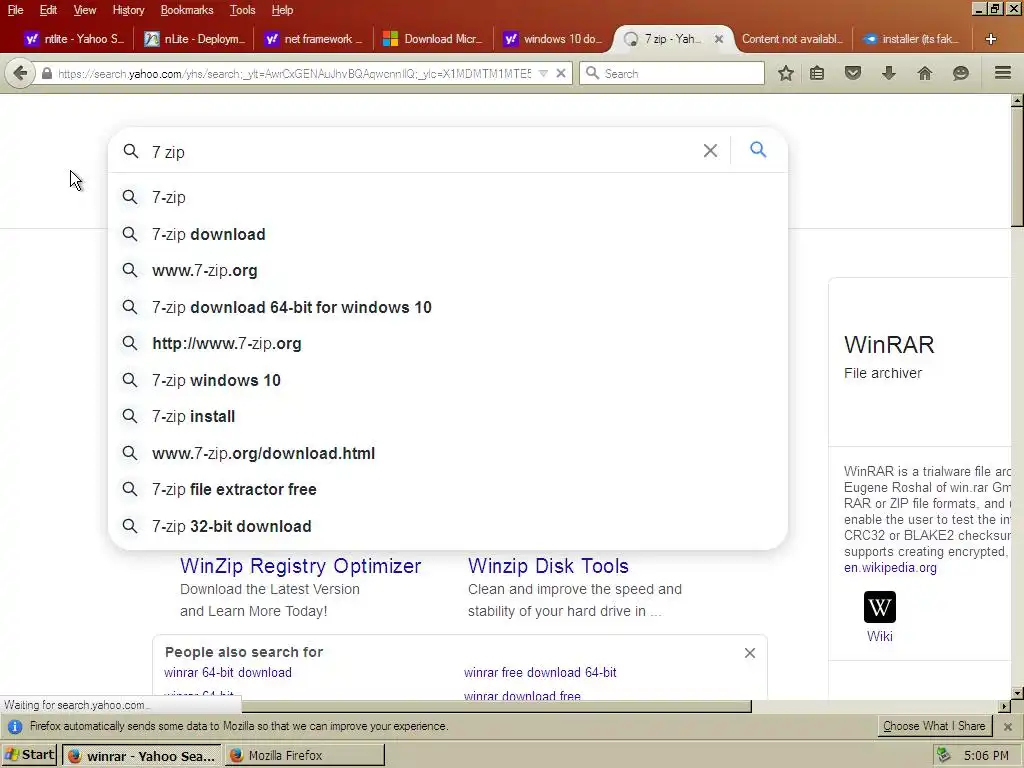Open the History menu
The height and width of the screenshot is (768, 1024).
click(x=128, y=10)
